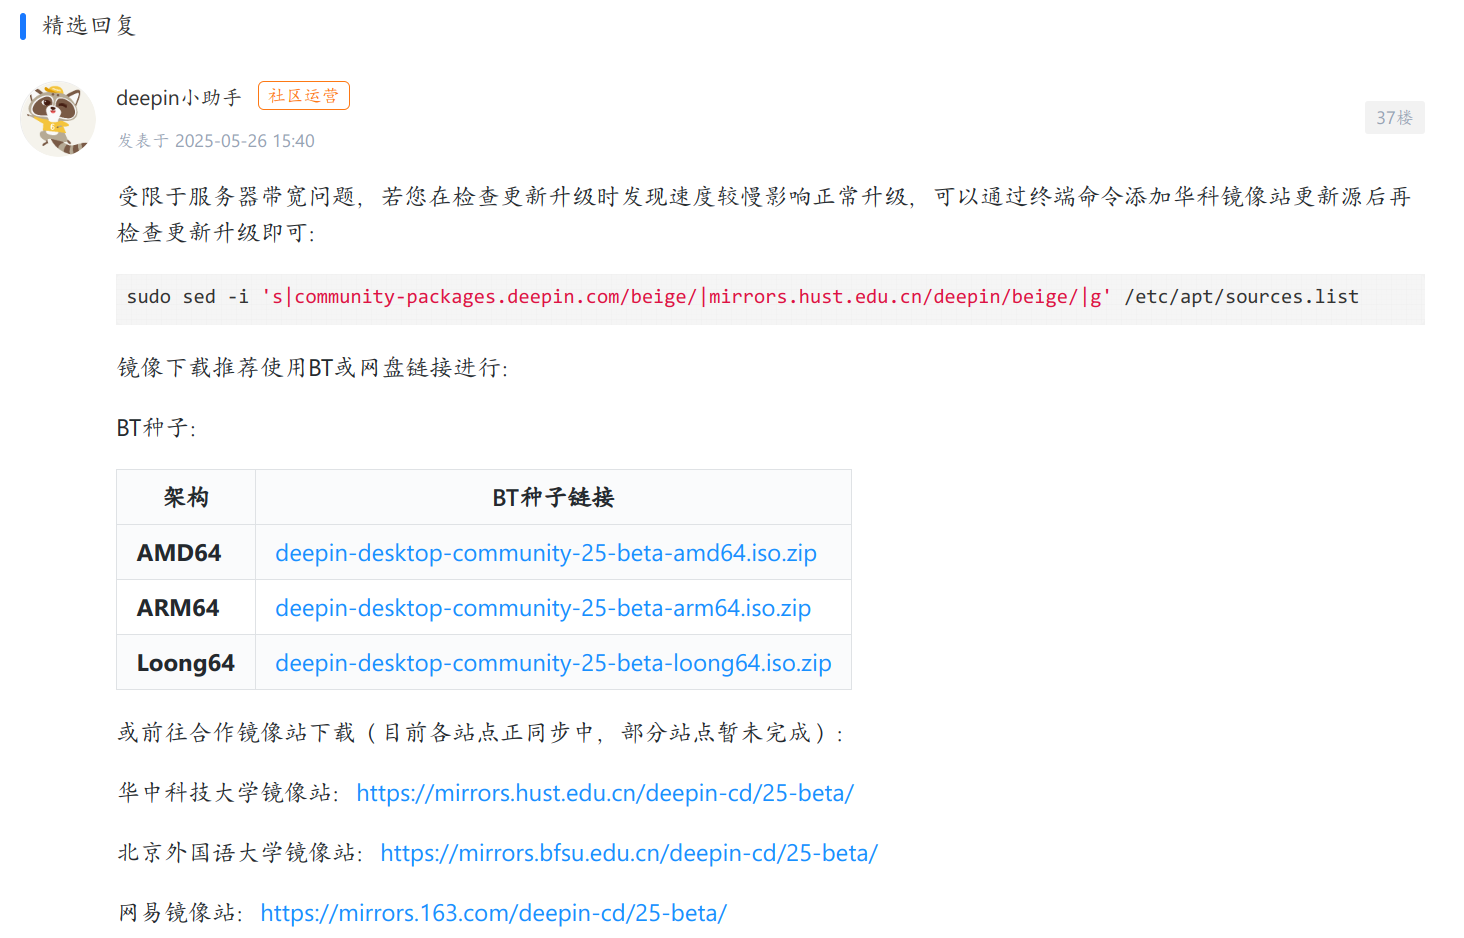The image size is (1464, 938).
Task: Click the 华中科技大学镜像站 label
Action: tap(228, 793)
